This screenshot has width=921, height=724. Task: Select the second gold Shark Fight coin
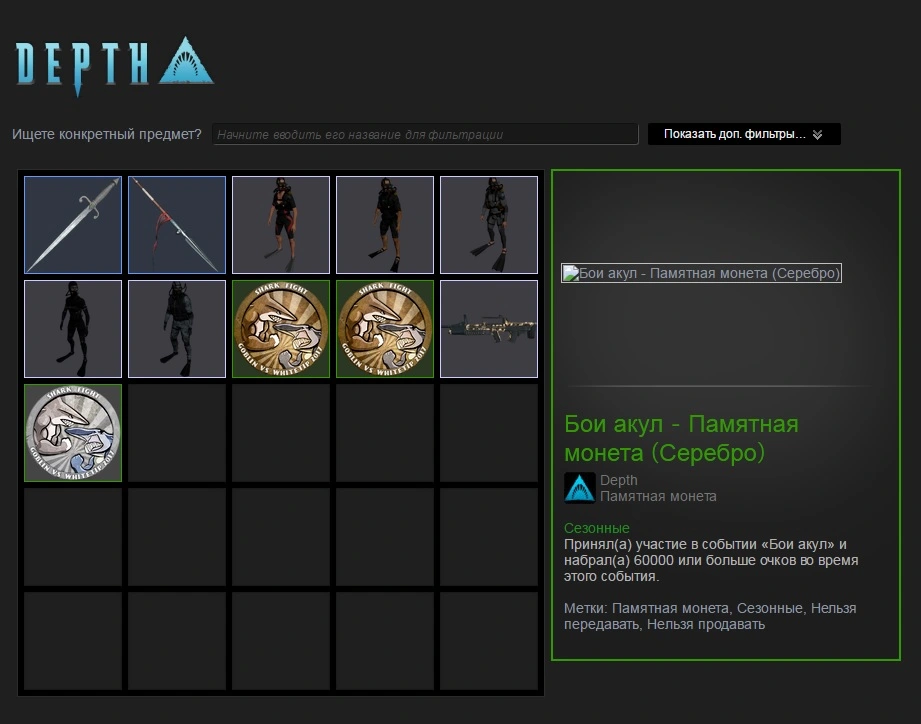click(385, 329)
